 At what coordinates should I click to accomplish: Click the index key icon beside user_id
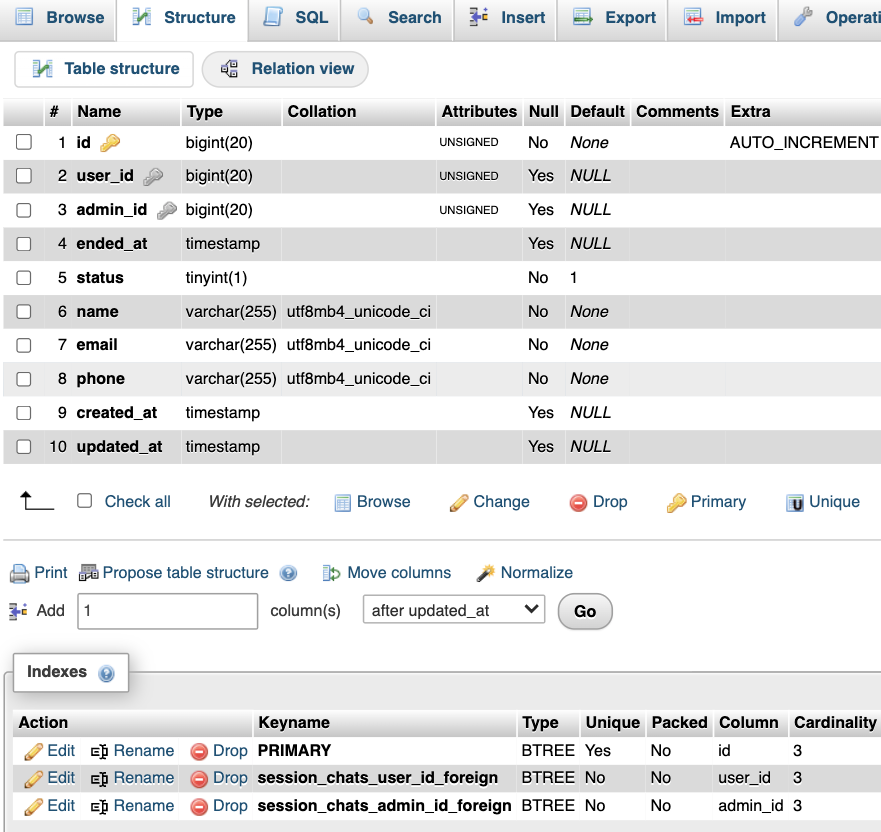point(153,177)
